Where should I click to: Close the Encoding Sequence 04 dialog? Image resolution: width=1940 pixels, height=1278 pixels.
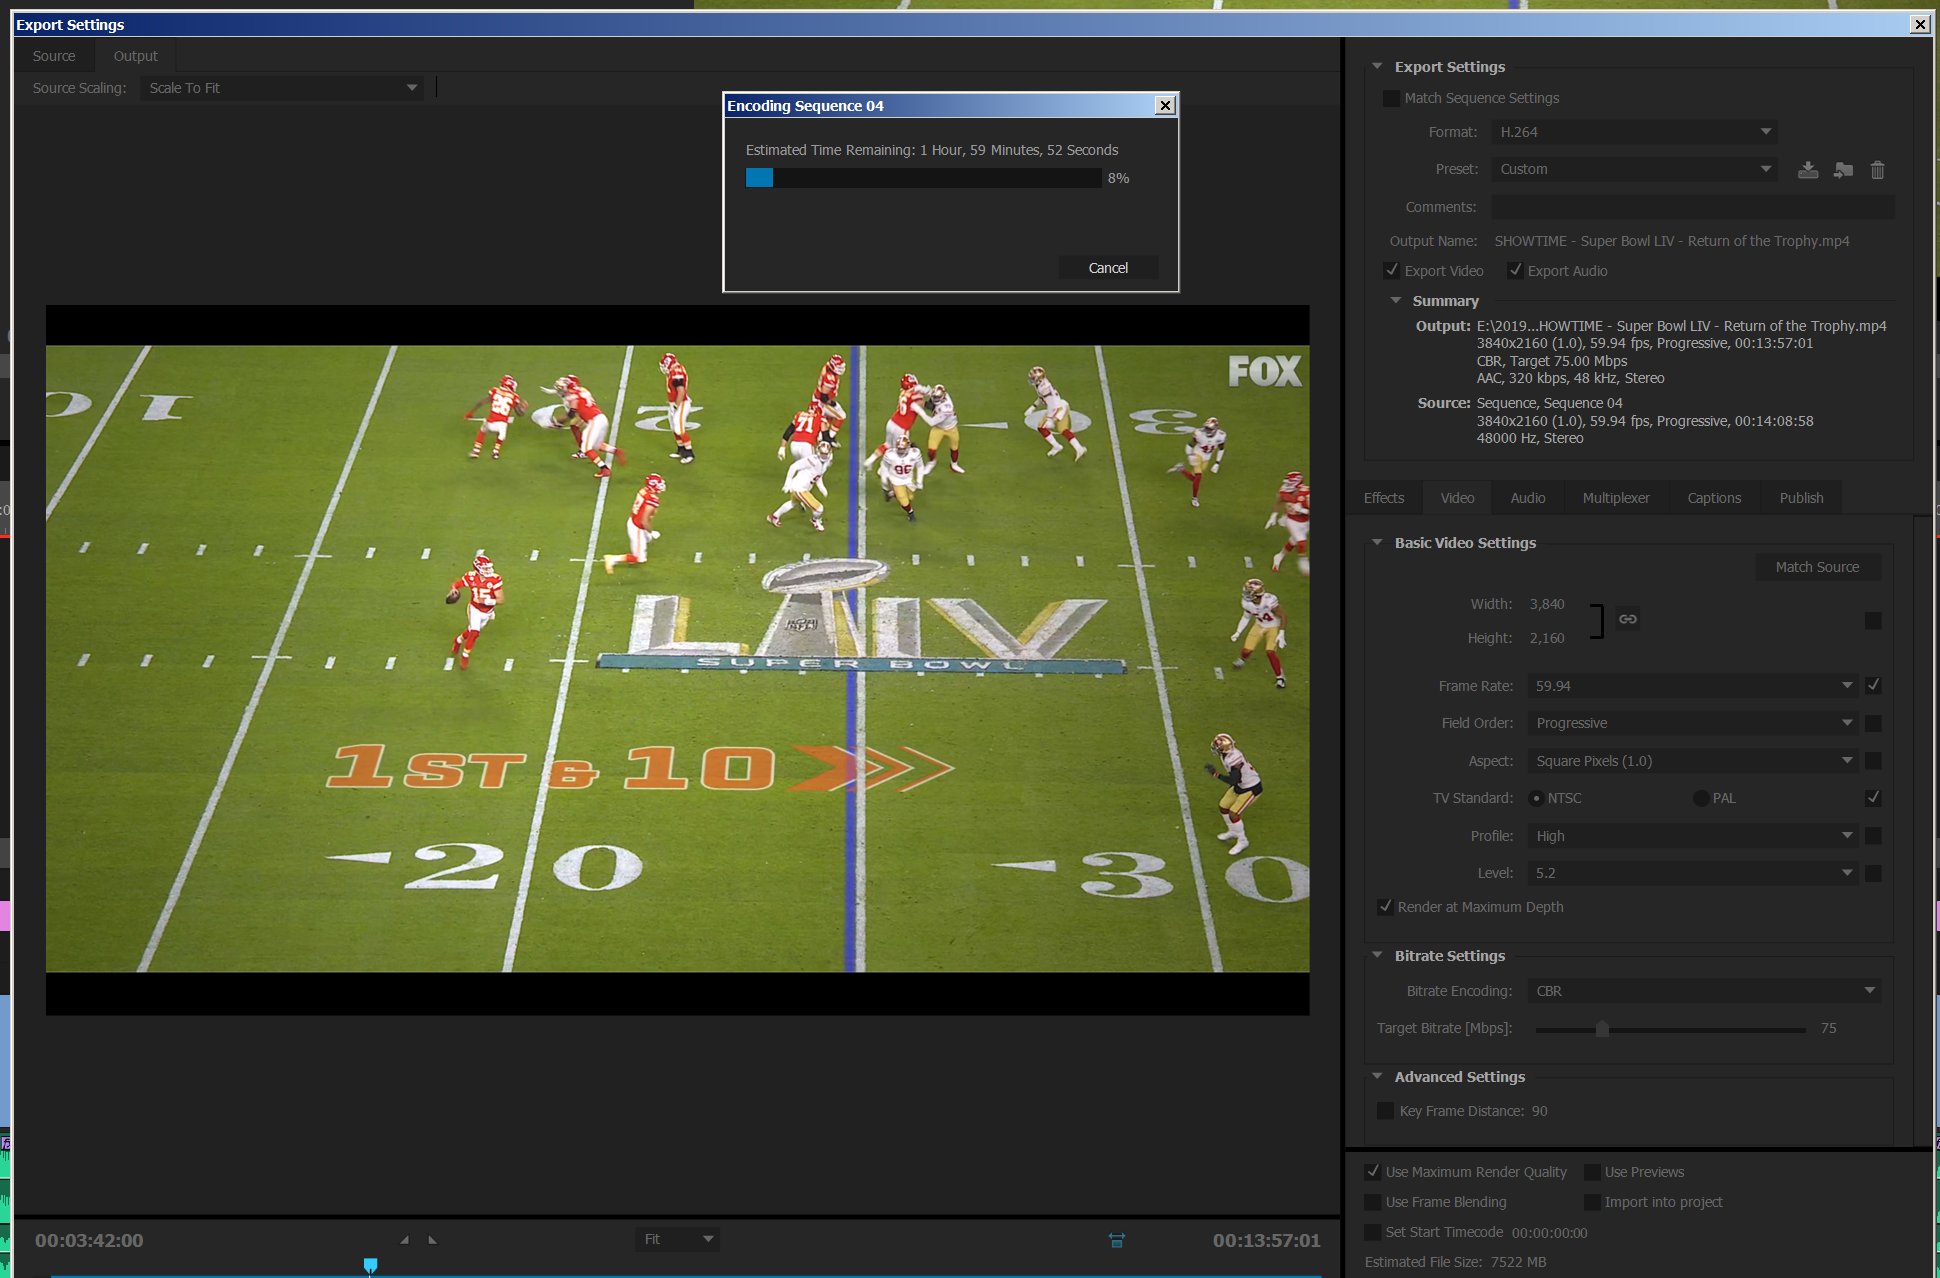click(1165, 105)
